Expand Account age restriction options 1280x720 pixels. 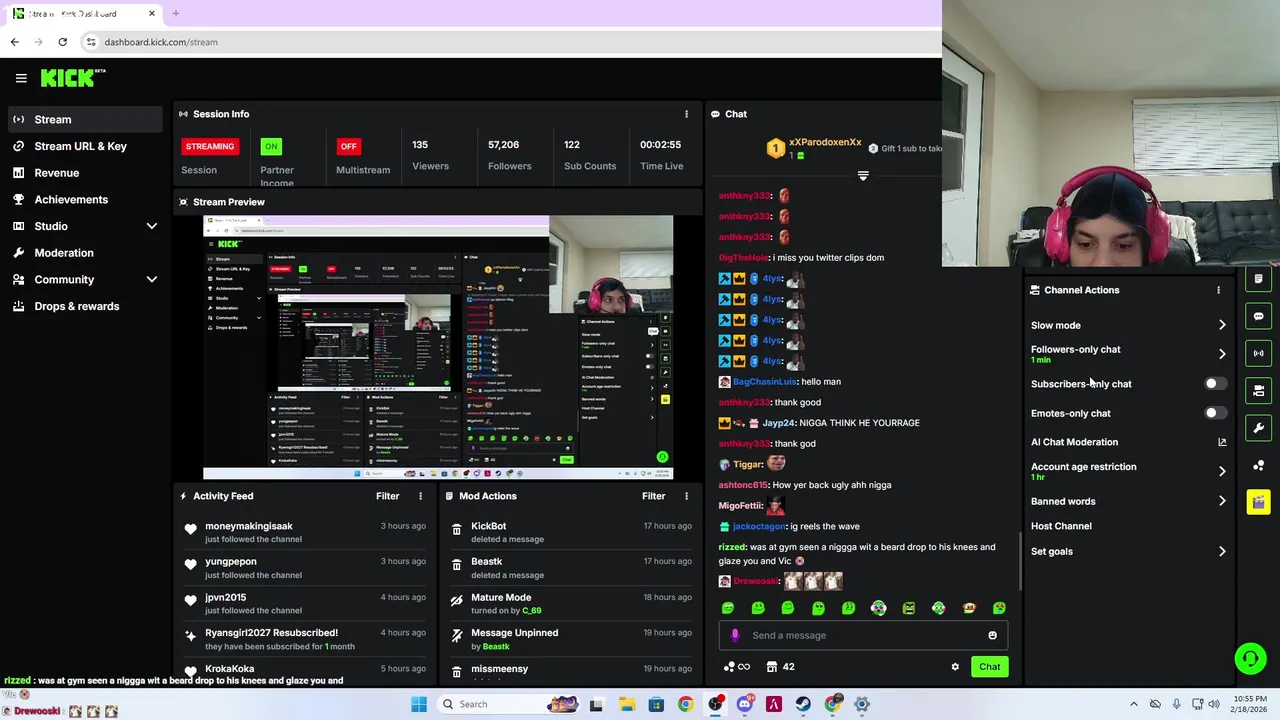point(1222,471)
